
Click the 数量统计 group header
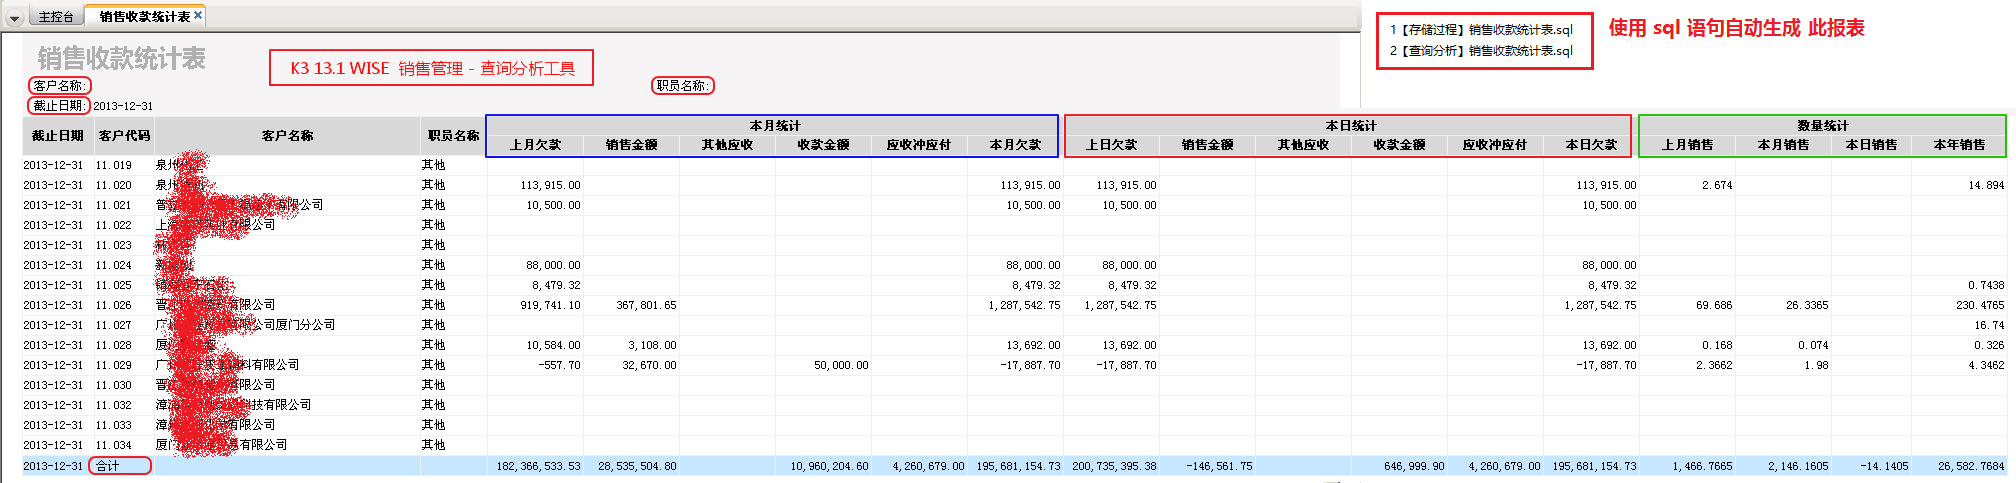pos(1822,126)
